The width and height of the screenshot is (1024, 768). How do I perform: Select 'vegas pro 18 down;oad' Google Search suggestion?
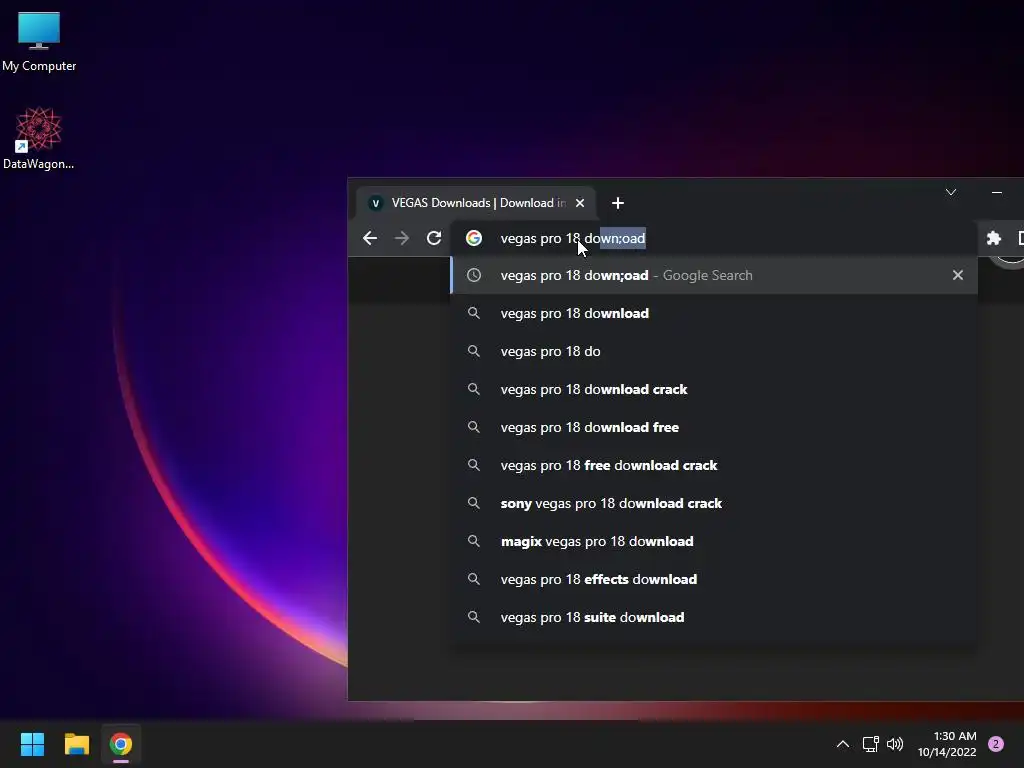pos(714,276)
